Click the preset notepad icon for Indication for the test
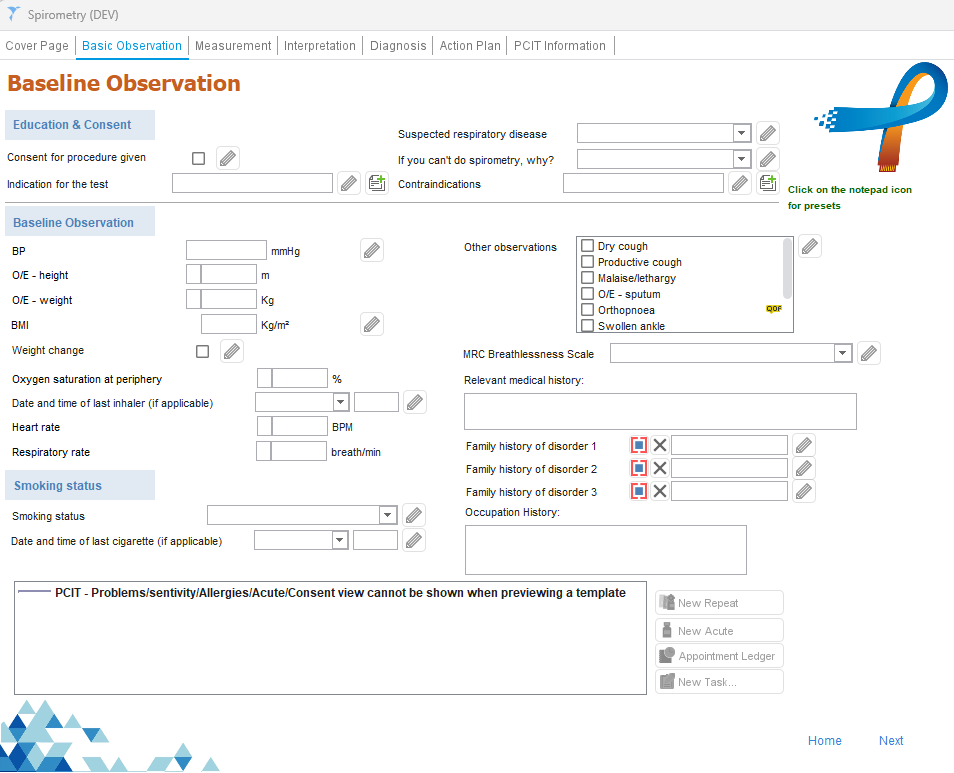Viewport: 954px width, 773px height. 376,183
